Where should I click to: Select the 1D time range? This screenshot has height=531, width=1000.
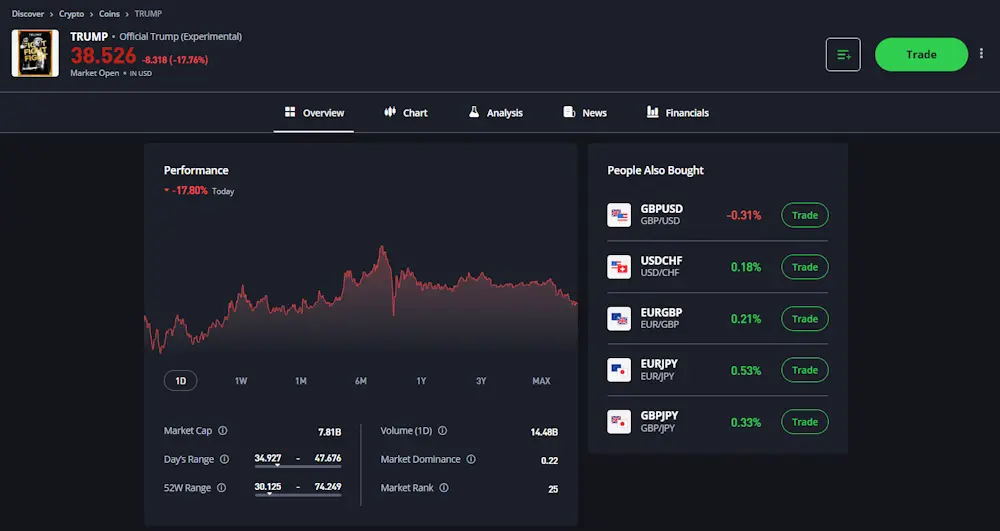180,381
